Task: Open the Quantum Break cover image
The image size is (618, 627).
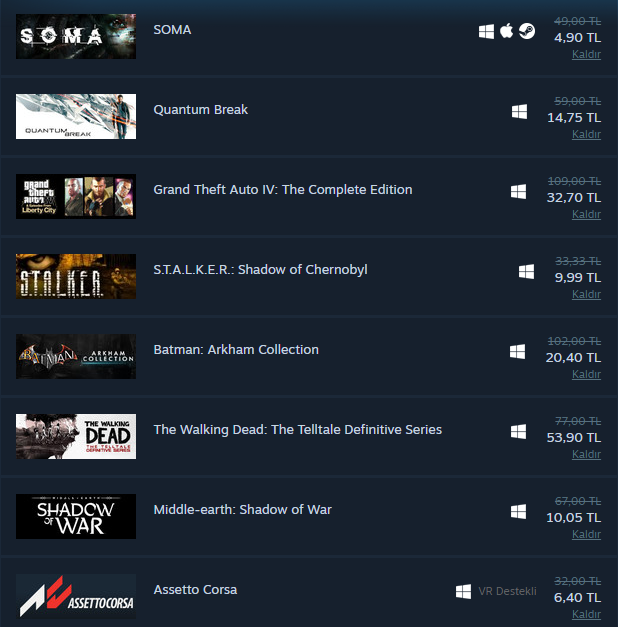Action: (x=76, y=116)
